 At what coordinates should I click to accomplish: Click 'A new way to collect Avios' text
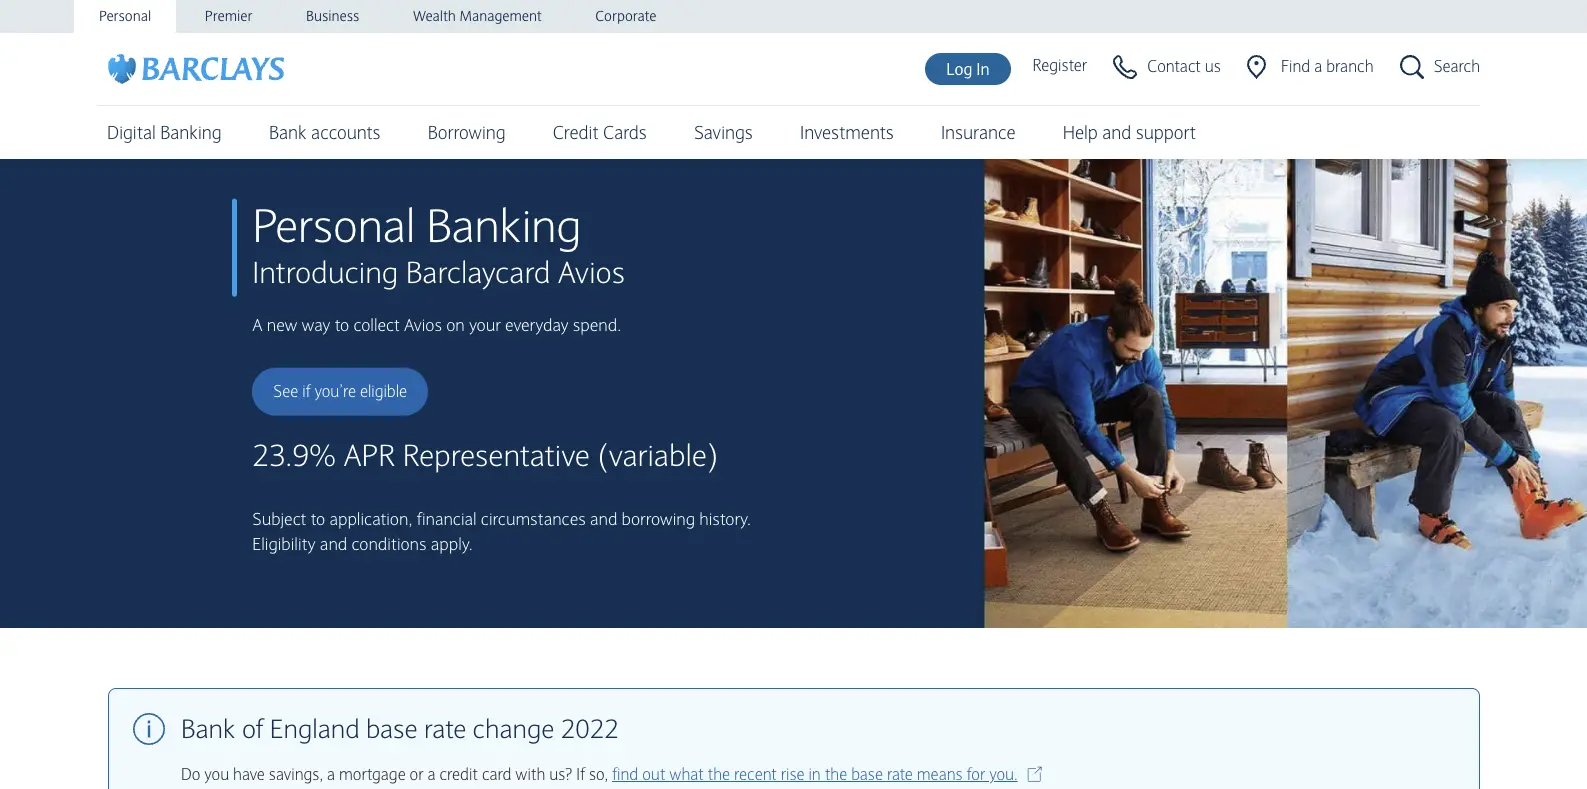point(436,325)
